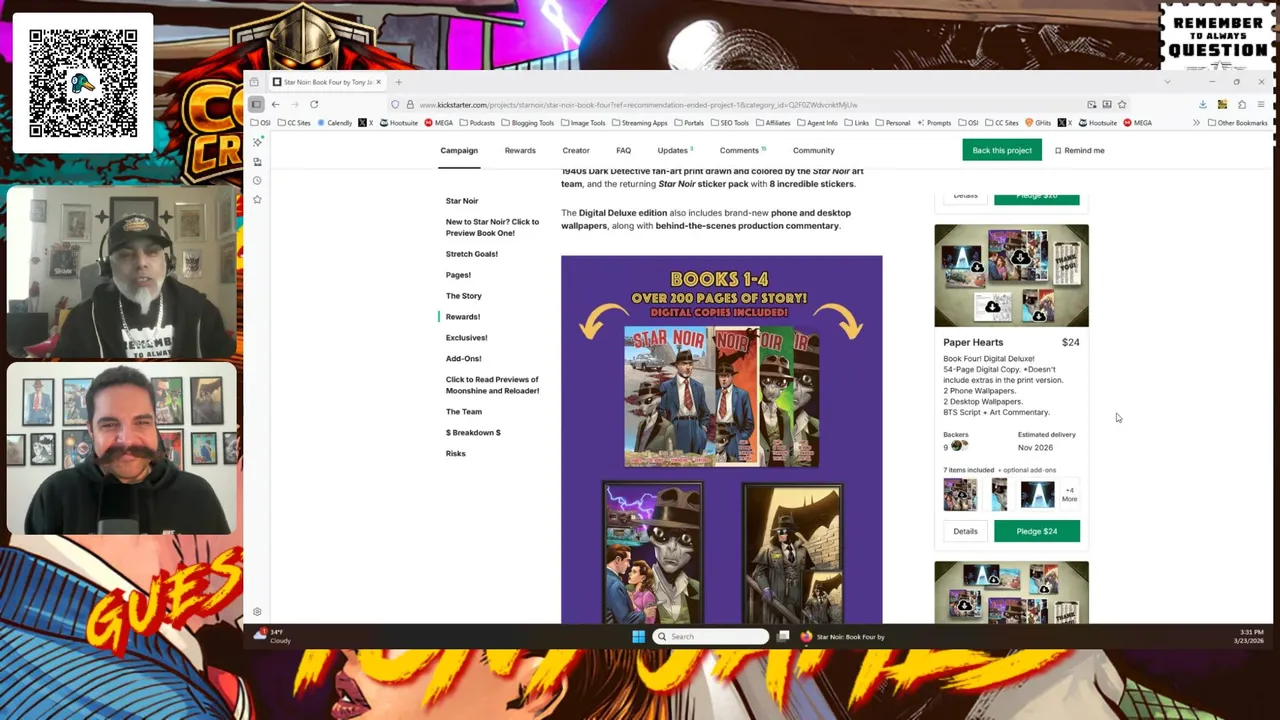Expand the SEO Tools bookmark folder
This screenshot has height=720, width=1280.
[729, 123]
